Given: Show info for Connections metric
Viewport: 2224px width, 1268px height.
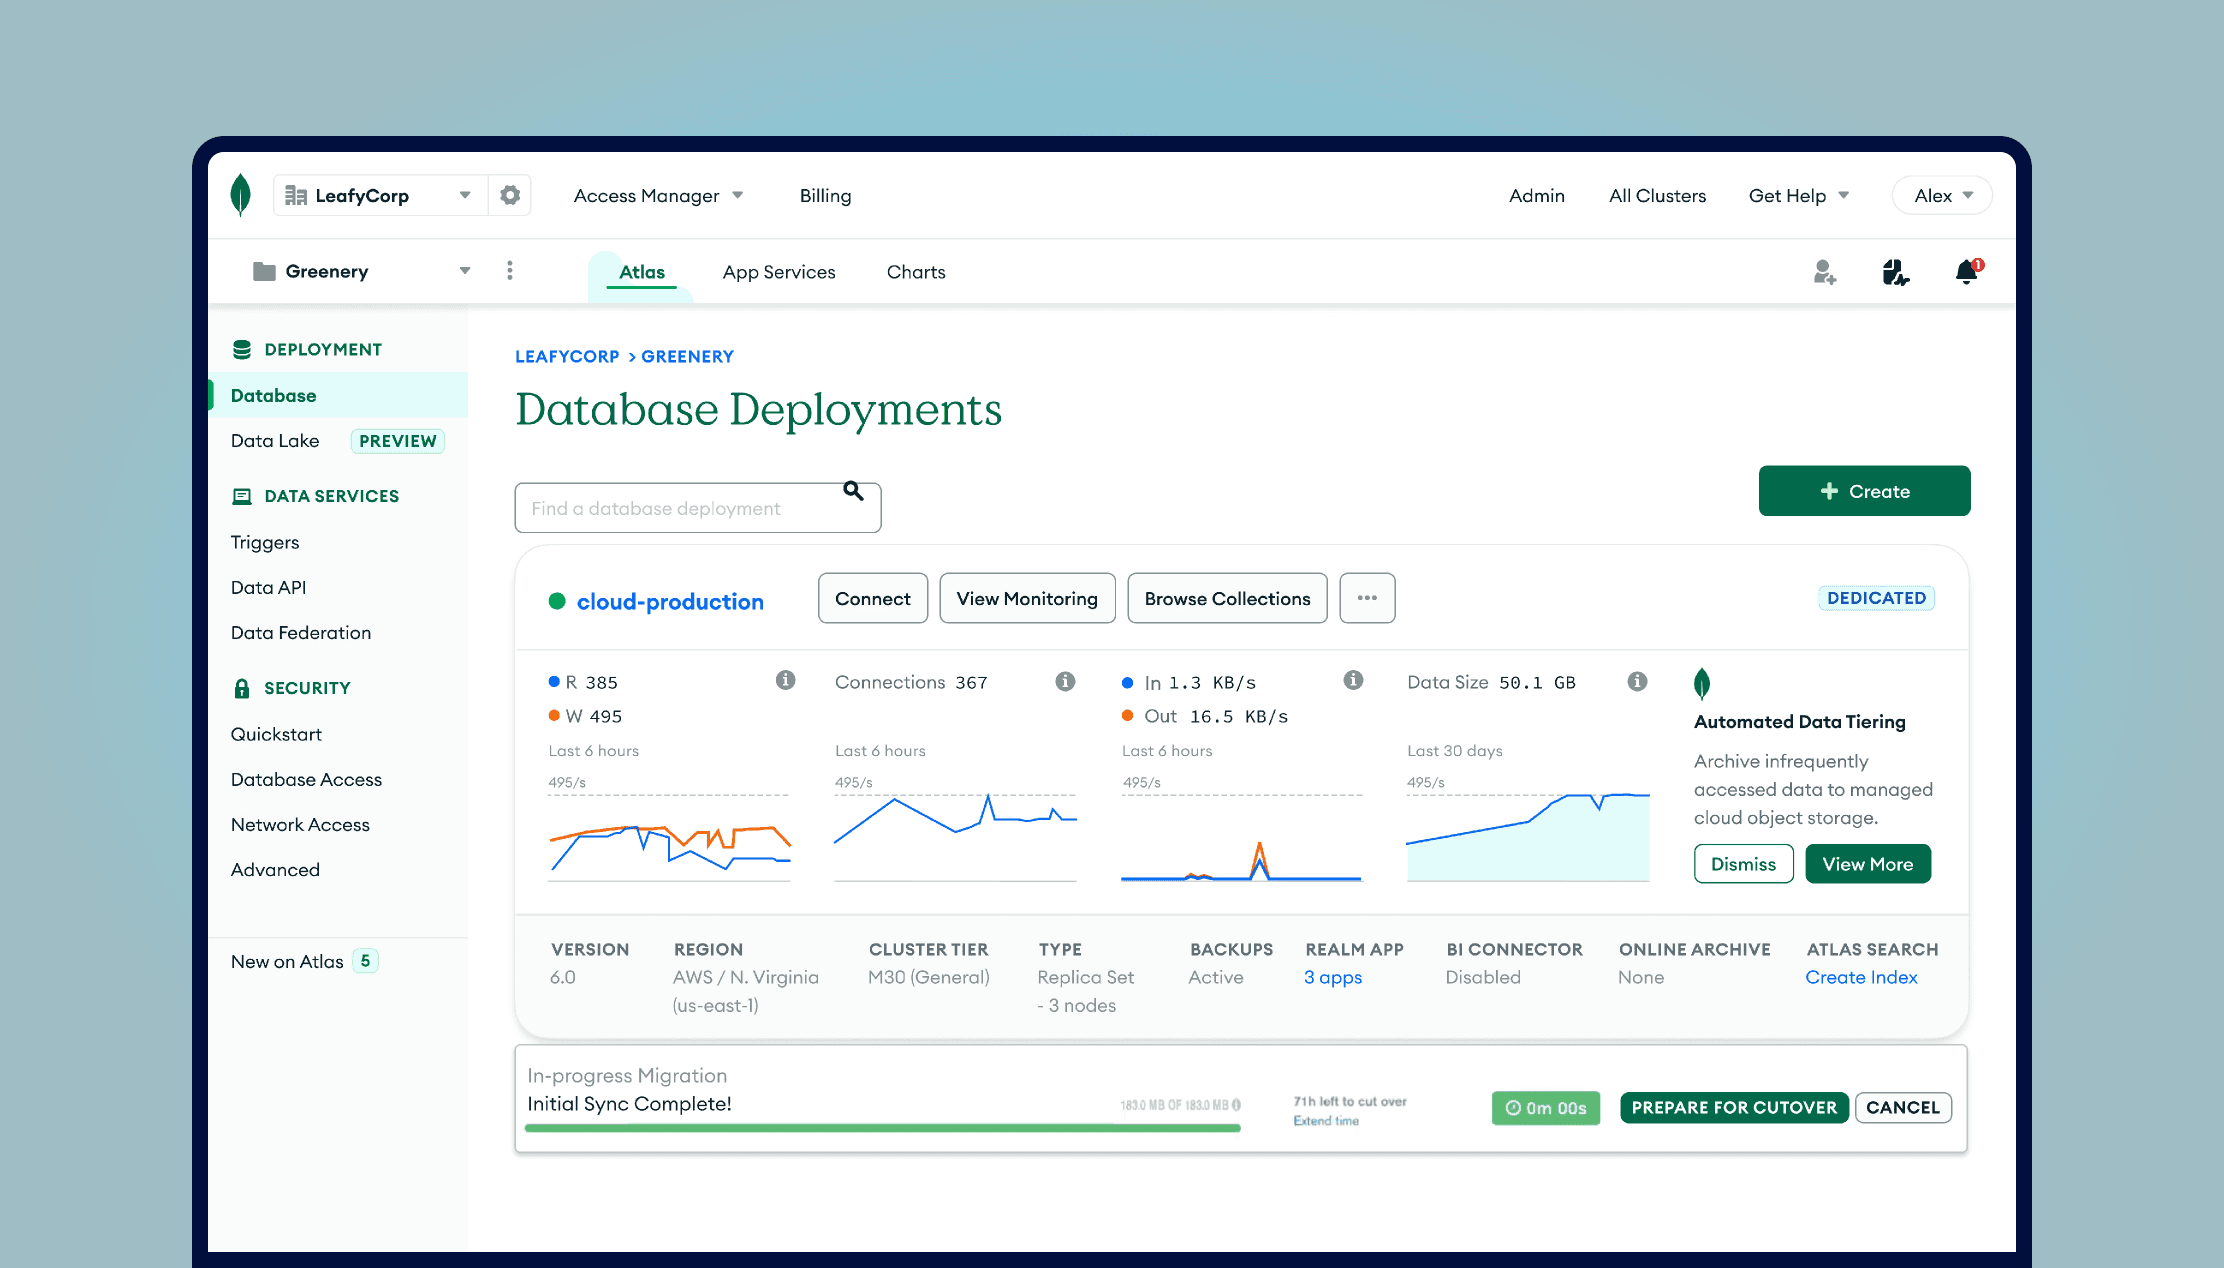Looking at the screenshot, I should 1065,681.
